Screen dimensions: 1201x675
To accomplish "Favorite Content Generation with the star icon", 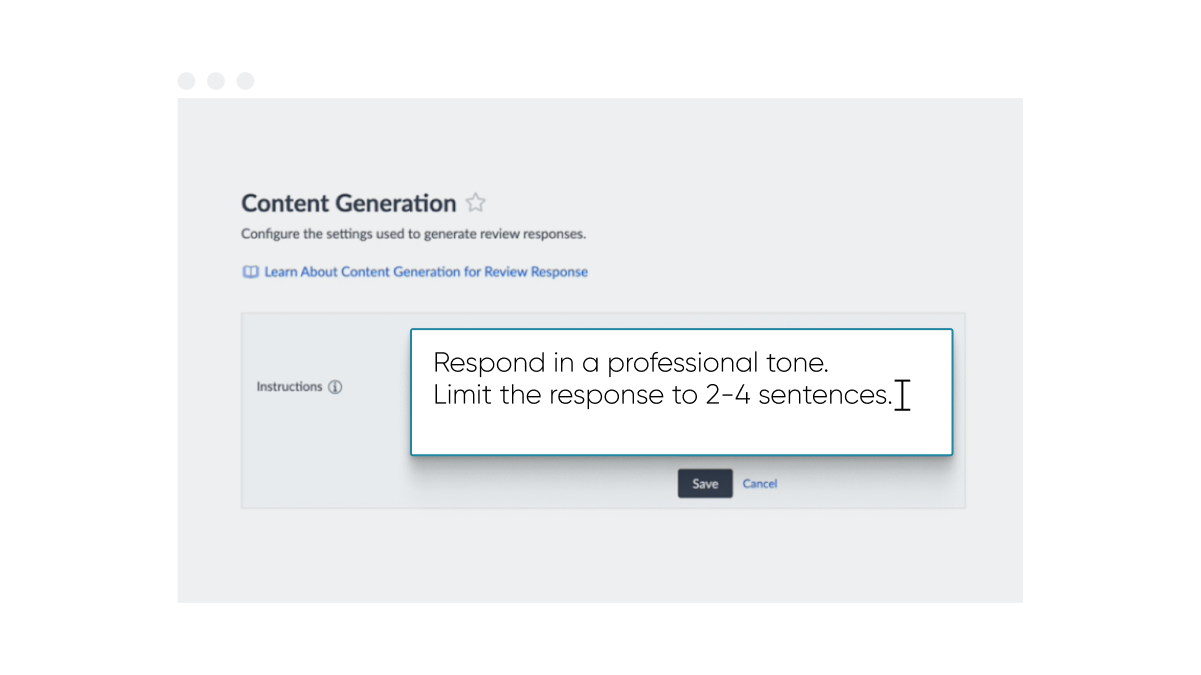I will point(476,203).
